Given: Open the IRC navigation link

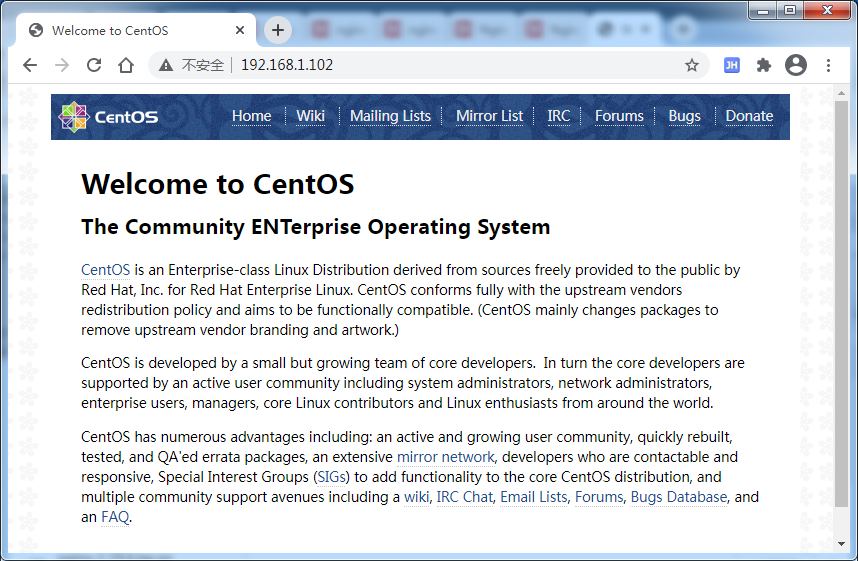Looking at the screenshot, I should 559,116.
